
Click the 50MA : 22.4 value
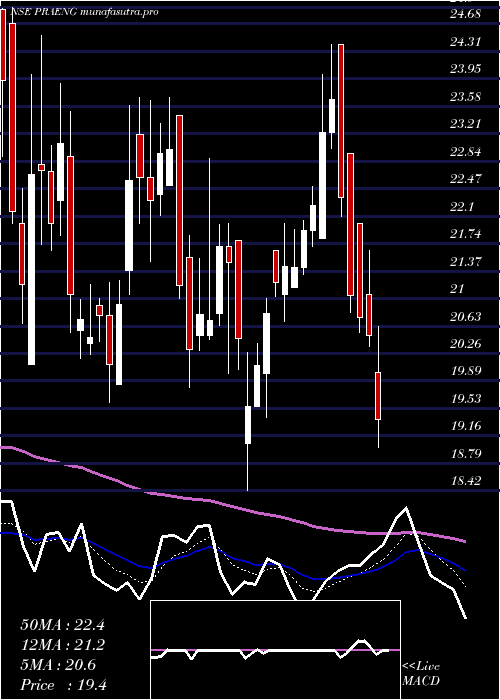(x=63, y=625)
